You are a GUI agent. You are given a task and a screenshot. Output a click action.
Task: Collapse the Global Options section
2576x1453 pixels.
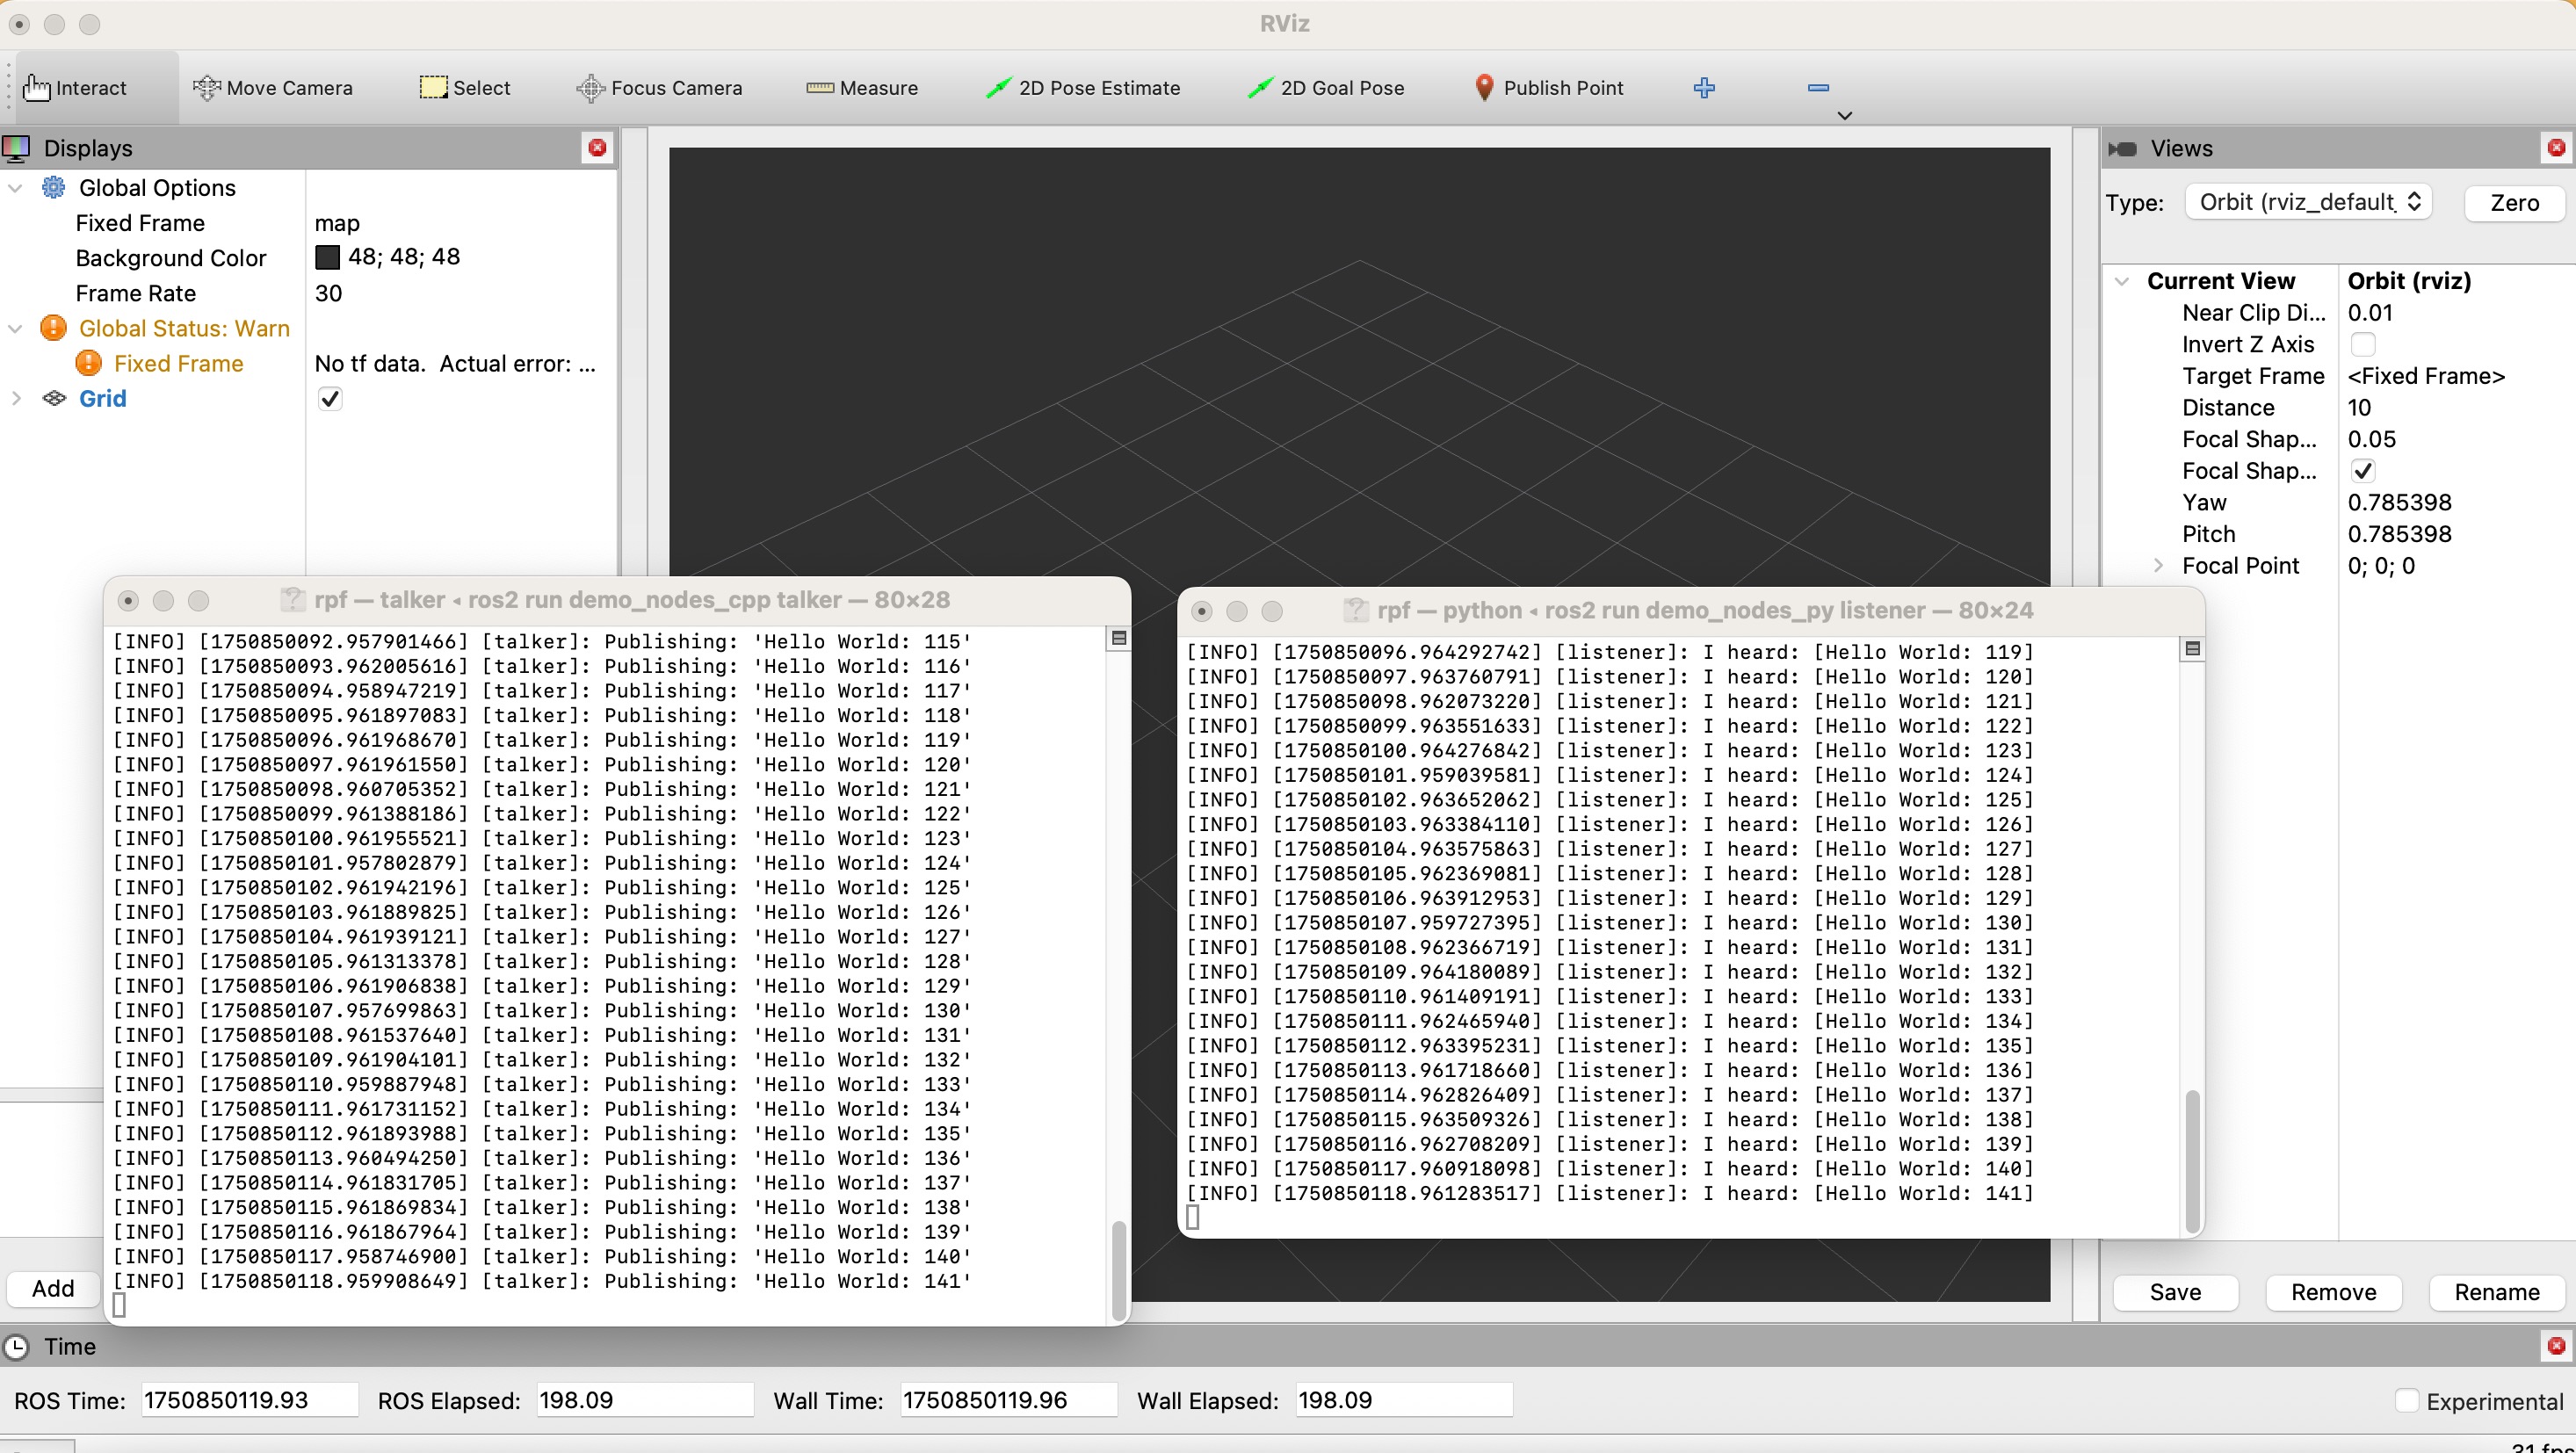[x=15, y=187]
